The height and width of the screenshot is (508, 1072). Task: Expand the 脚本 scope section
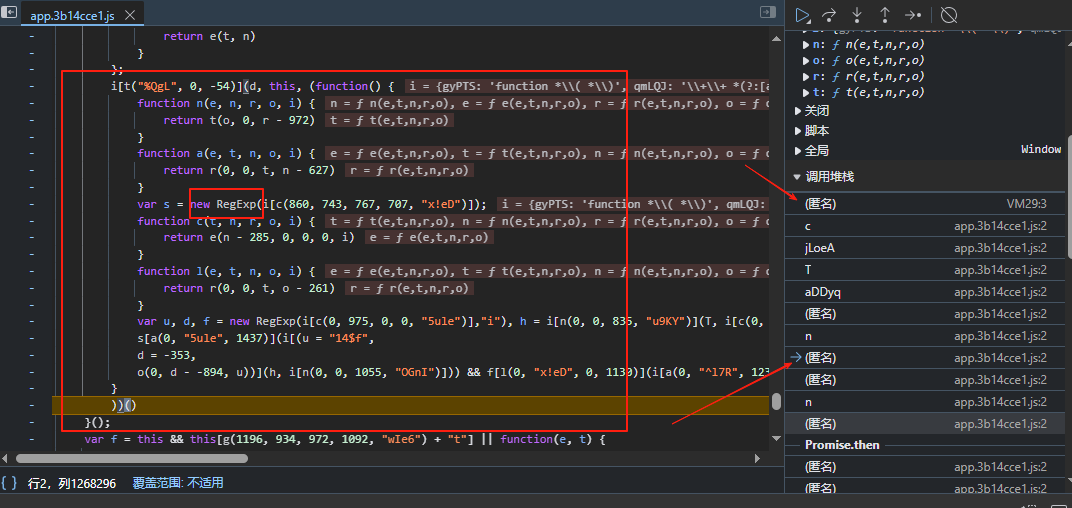pos(817,131)
